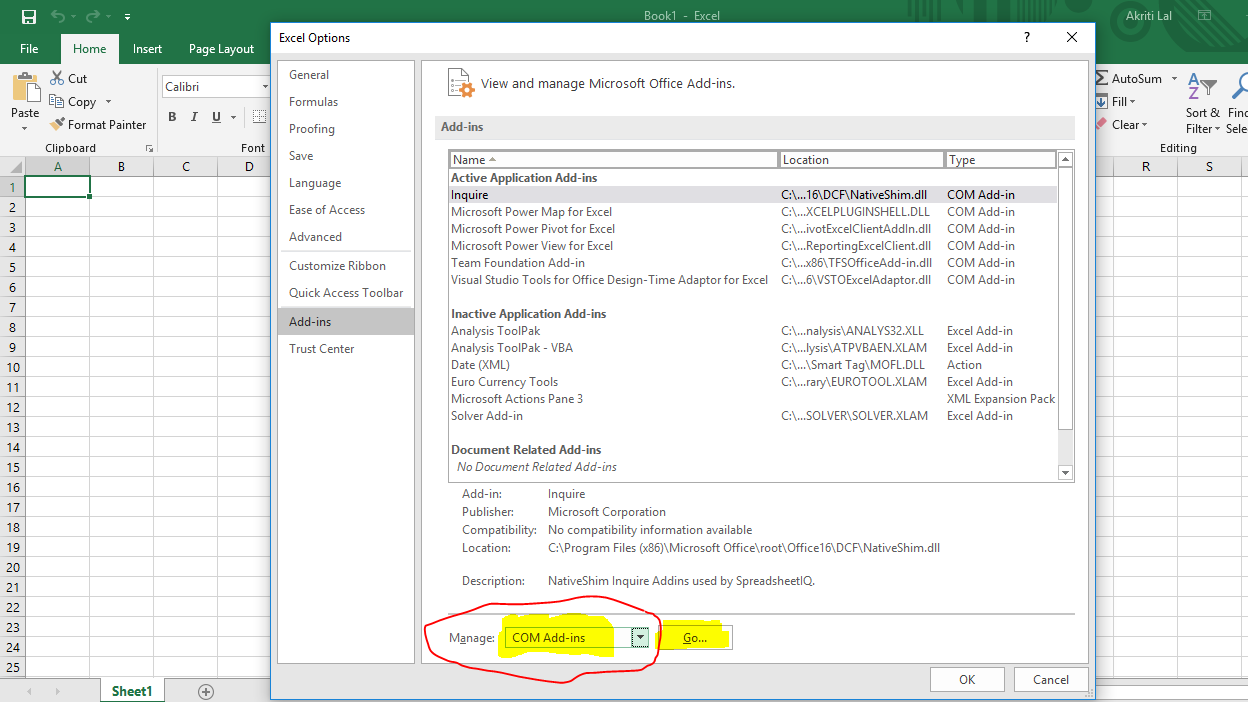Click the Excel Options help question mark
Image resolution: width=1248 pixels, height=702 pixels.
(1026, 38)
